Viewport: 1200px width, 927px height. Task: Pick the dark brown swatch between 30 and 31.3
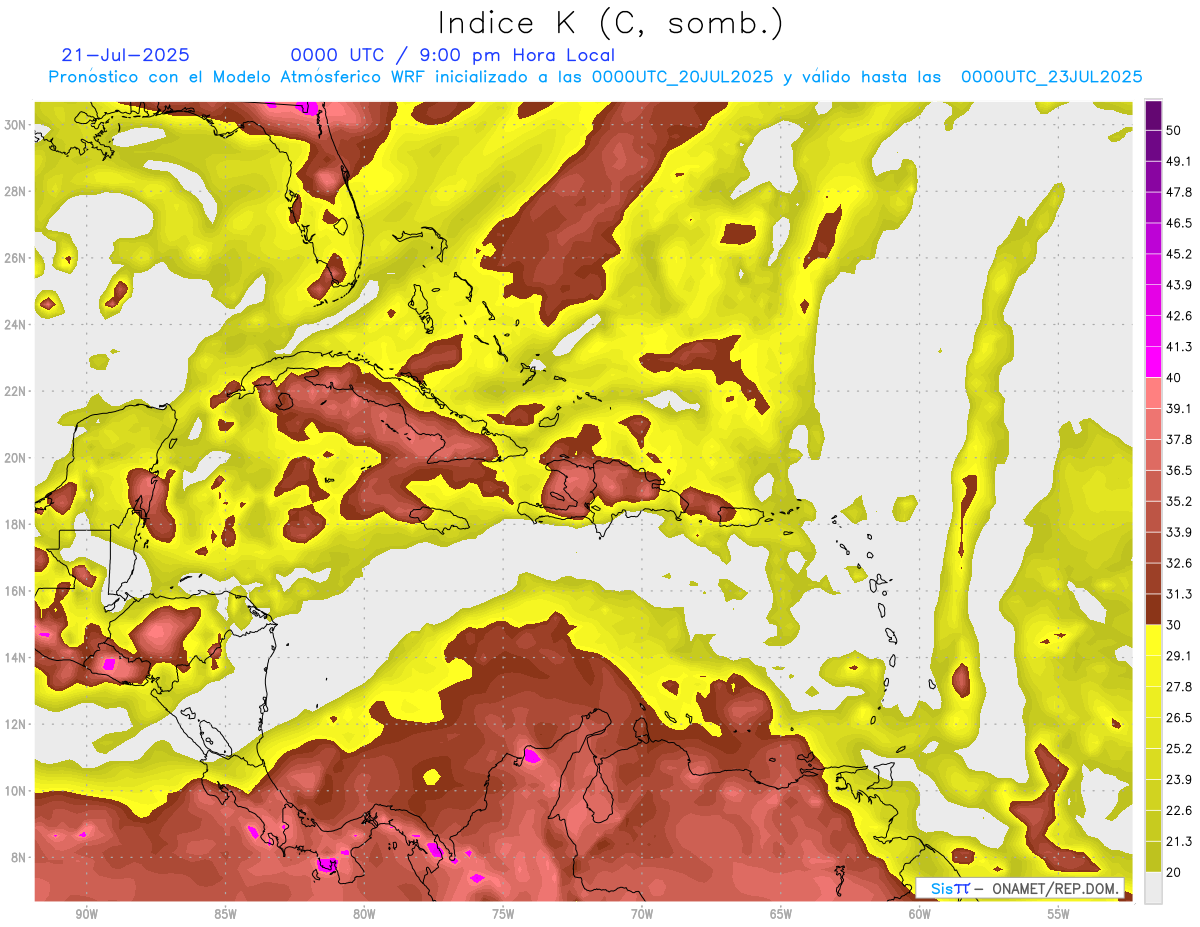(x=1153, y=609)
